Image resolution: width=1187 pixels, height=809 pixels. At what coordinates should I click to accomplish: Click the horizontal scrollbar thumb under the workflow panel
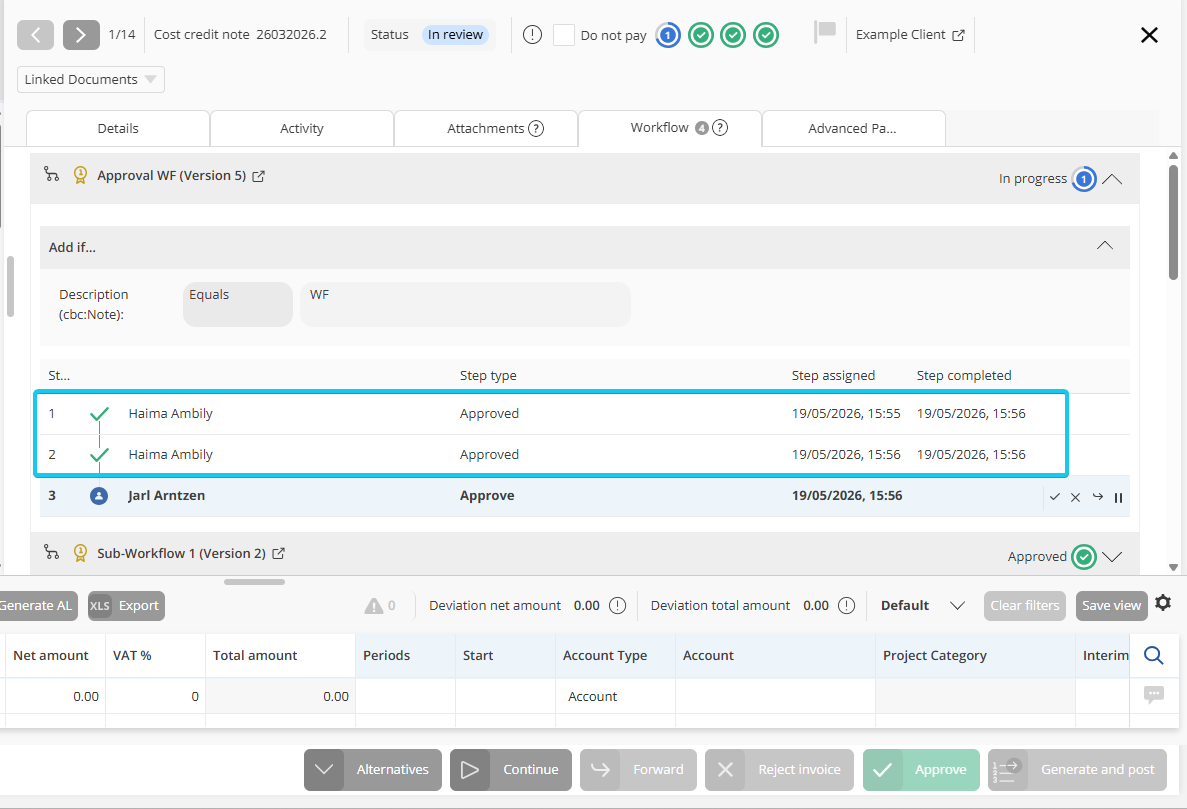click(x=254, y=582)
